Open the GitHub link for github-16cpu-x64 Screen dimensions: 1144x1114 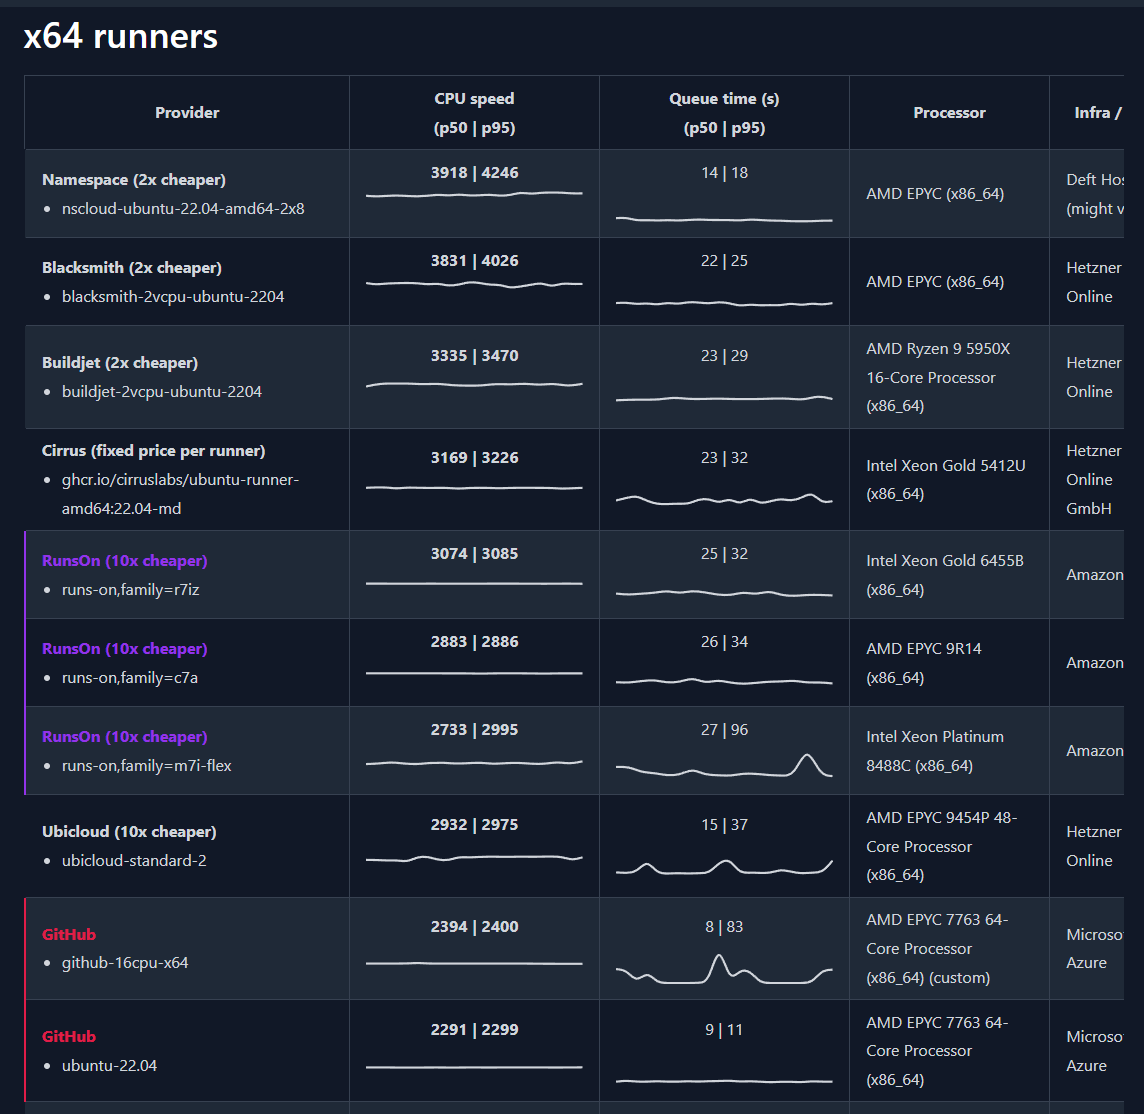point(69,935)
